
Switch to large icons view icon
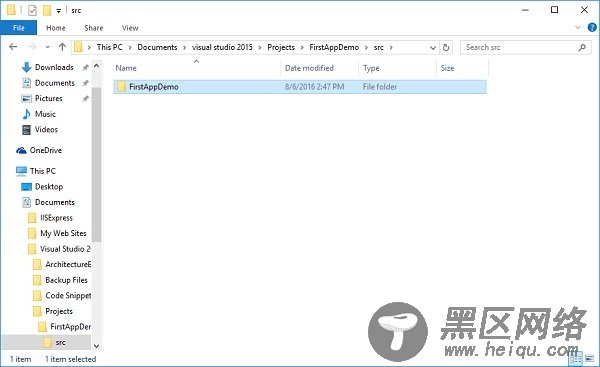(590, 359)
